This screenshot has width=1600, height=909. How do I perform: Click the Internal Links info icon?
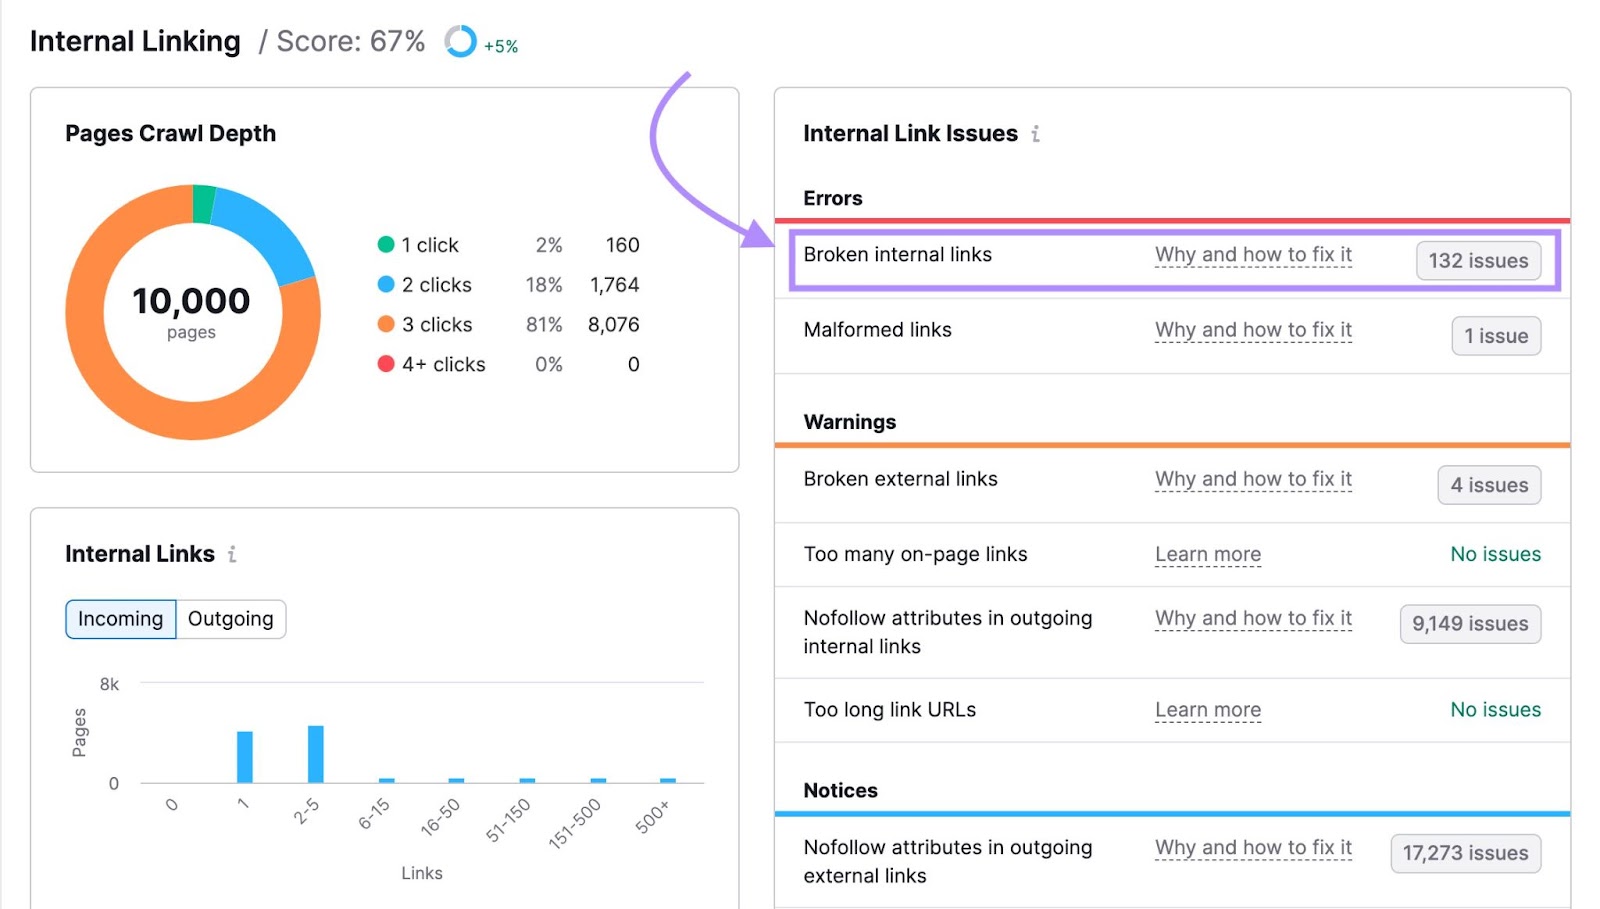point(232,554)
